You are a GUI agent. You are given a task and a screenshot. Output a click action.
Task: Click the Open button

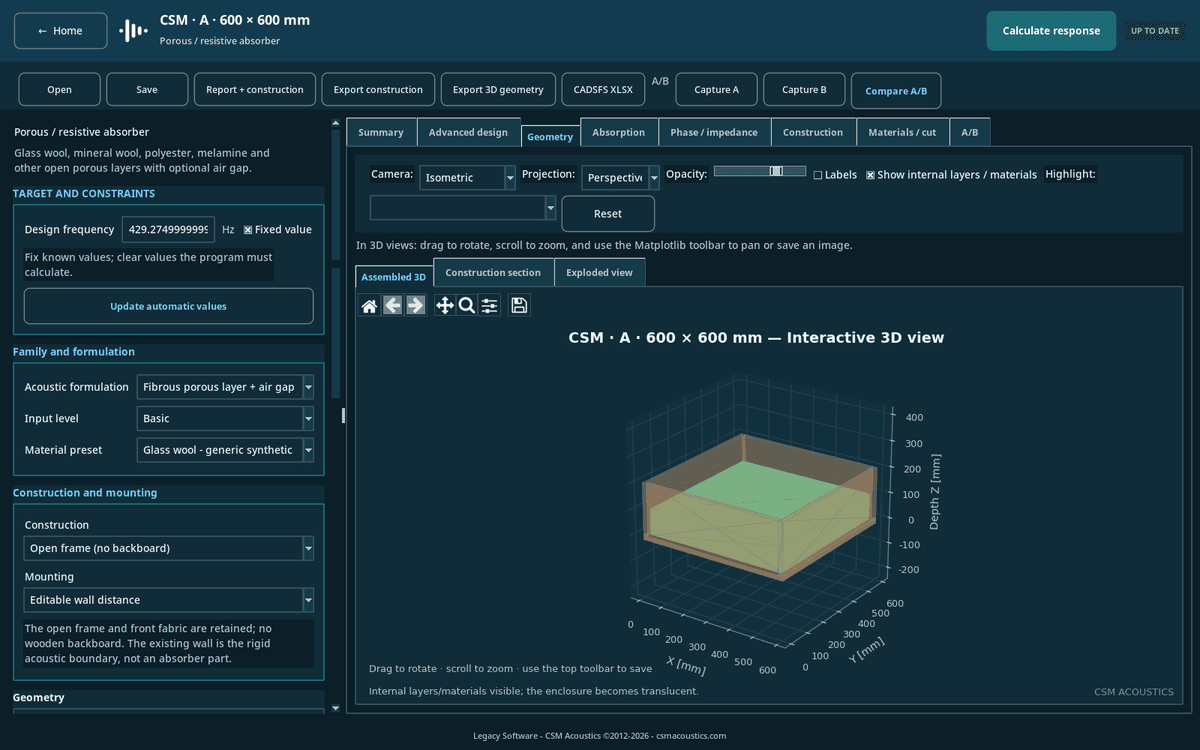(59, 90)
